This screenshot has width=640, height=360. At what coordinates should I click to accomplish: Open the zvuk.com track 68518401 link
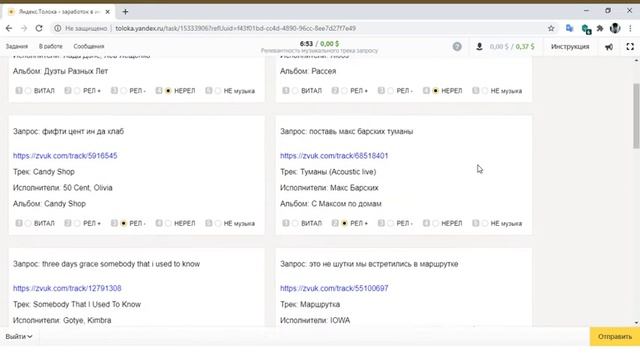pyautogui.click(x=334, y=156)
